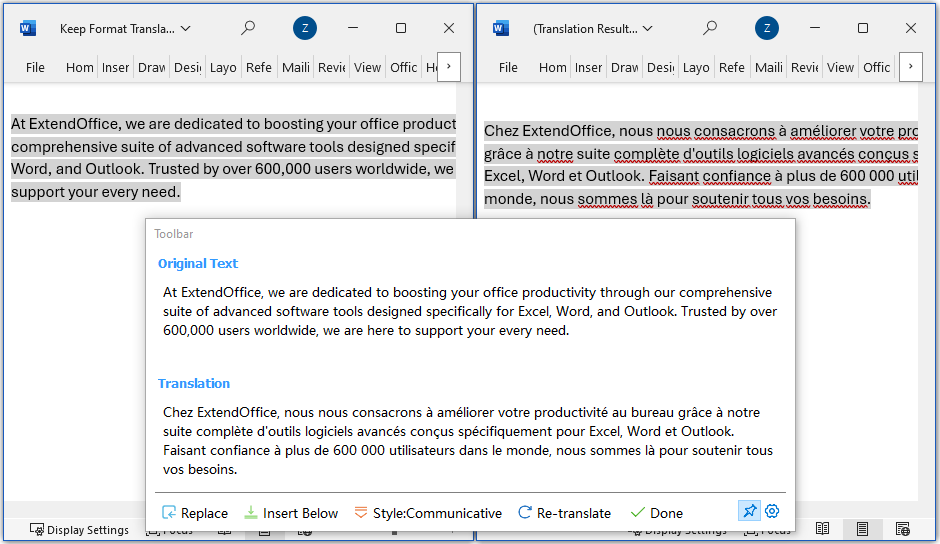Image resolution: width=940 pixels, height=544 pixels.
Task: Open References tab in right window
Action: (x=732, y=68)
